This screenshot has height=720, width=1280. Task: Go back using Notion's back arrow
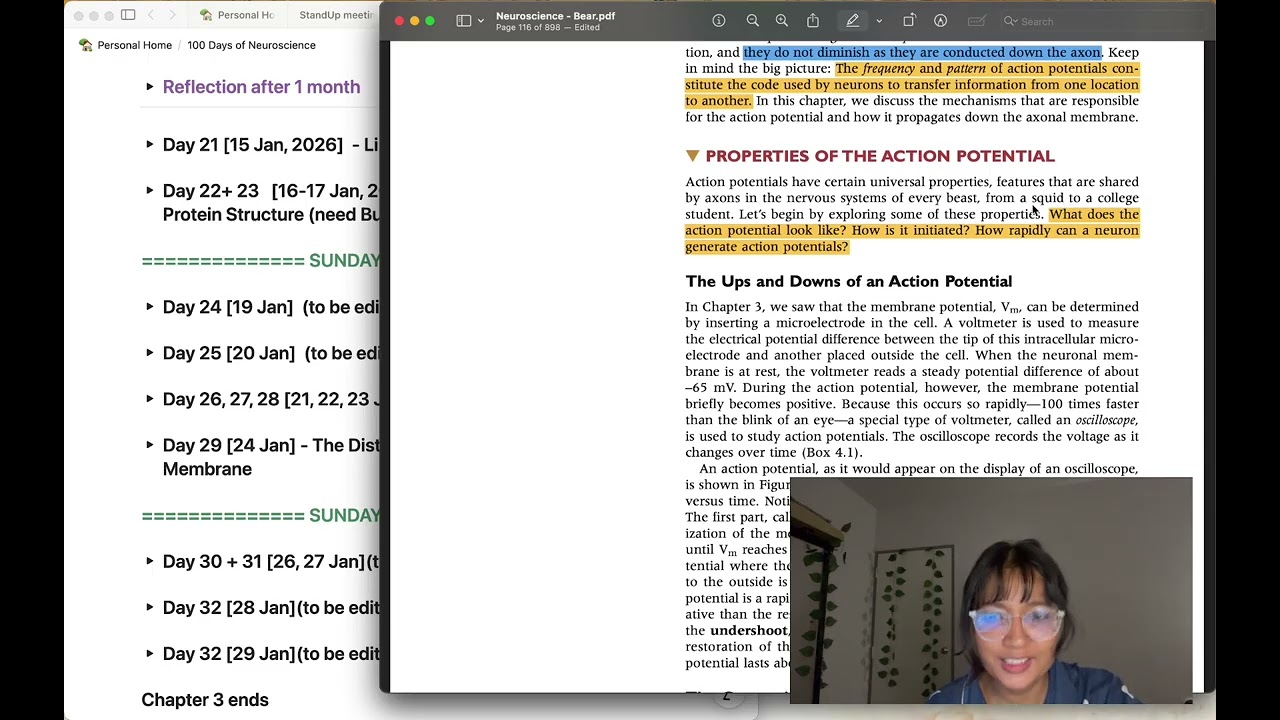point(151,15)
